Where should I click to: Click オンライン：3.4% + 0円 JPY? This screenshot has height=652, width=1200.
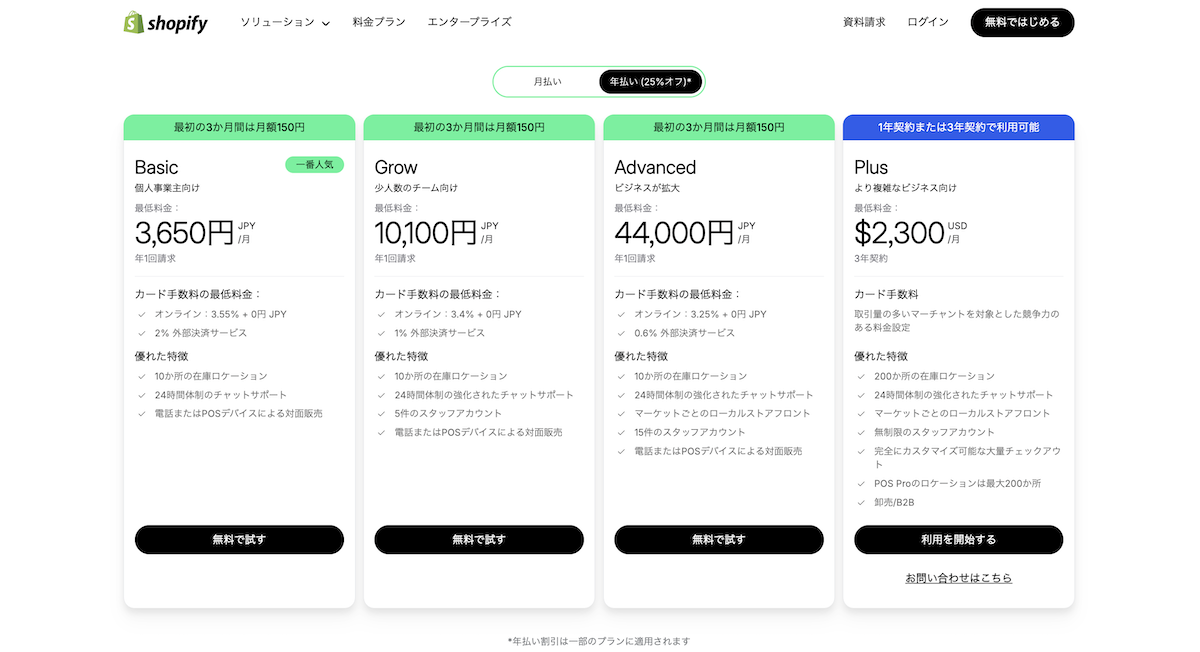pyautogui.click(x=458, y=314)
